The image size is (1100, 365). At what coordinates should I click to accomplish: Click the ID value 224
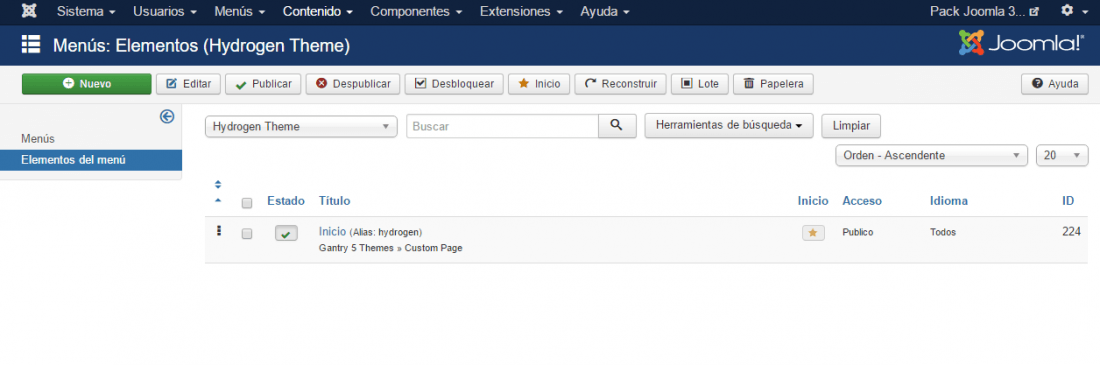coord(1071,231)
